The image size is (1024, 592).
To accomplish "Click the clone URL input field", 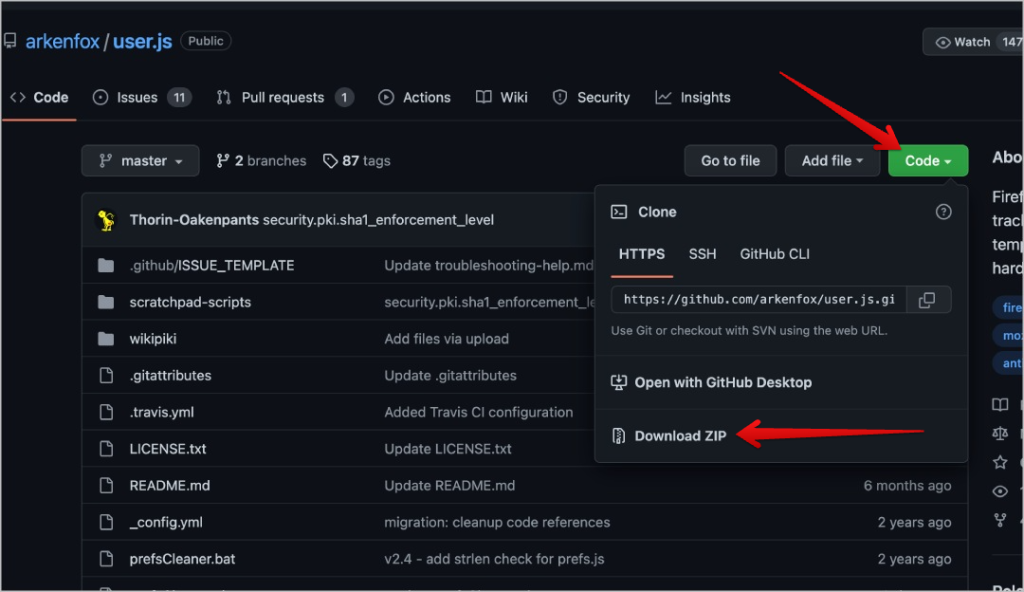I will (759, 300).
